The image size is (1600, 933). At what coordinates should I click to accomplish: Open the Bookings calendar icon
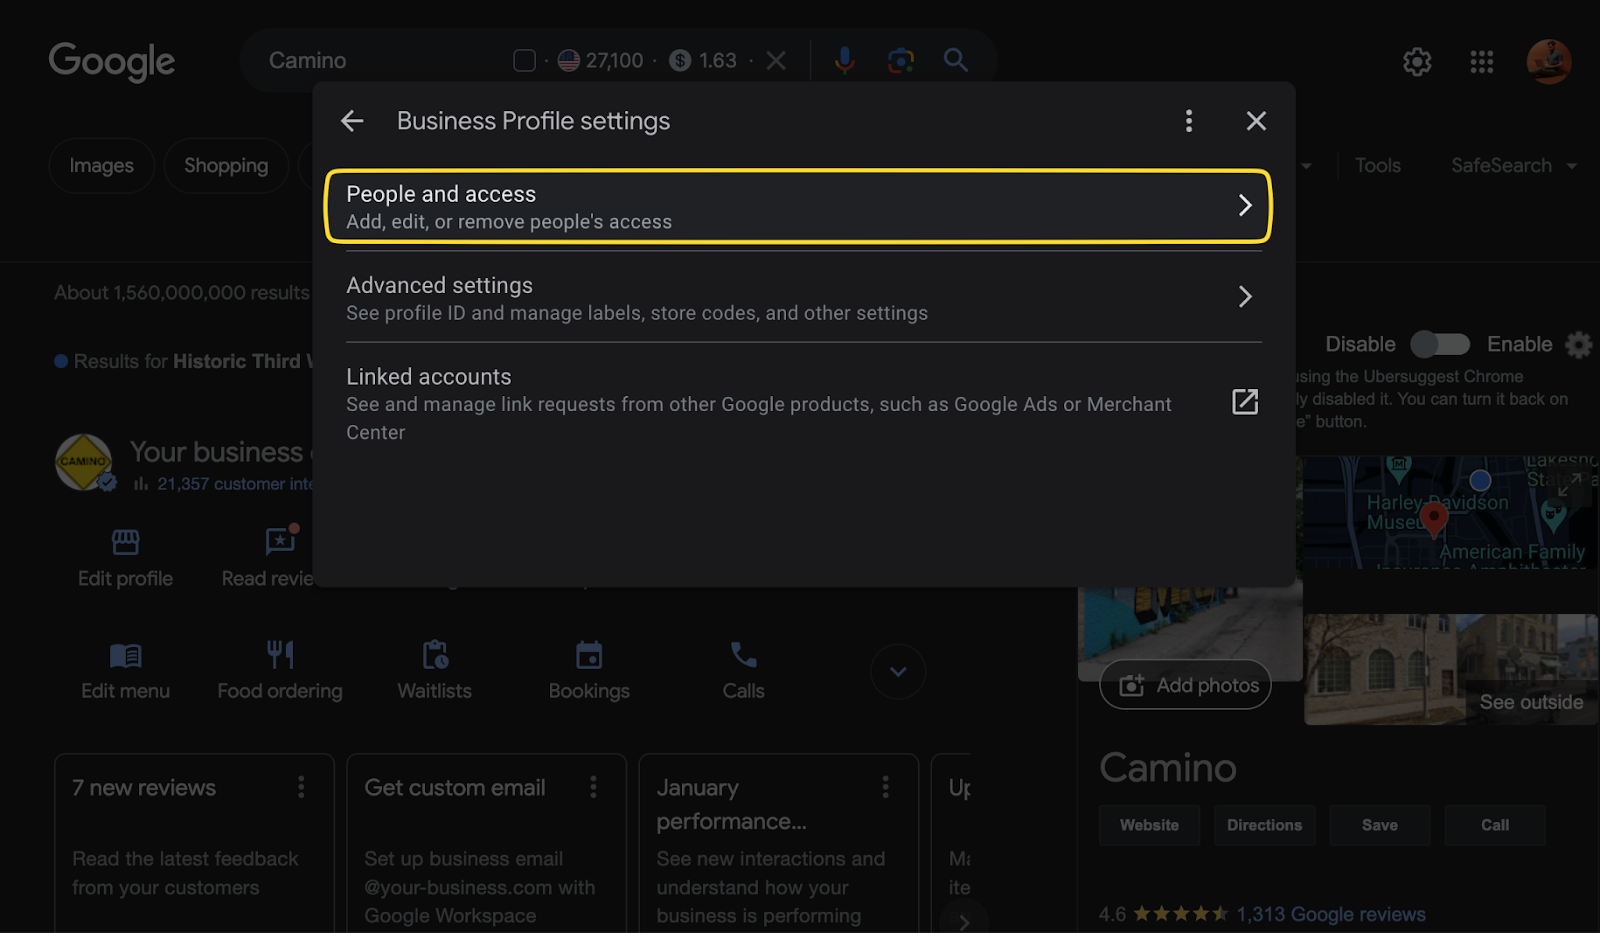pos(589,655)
